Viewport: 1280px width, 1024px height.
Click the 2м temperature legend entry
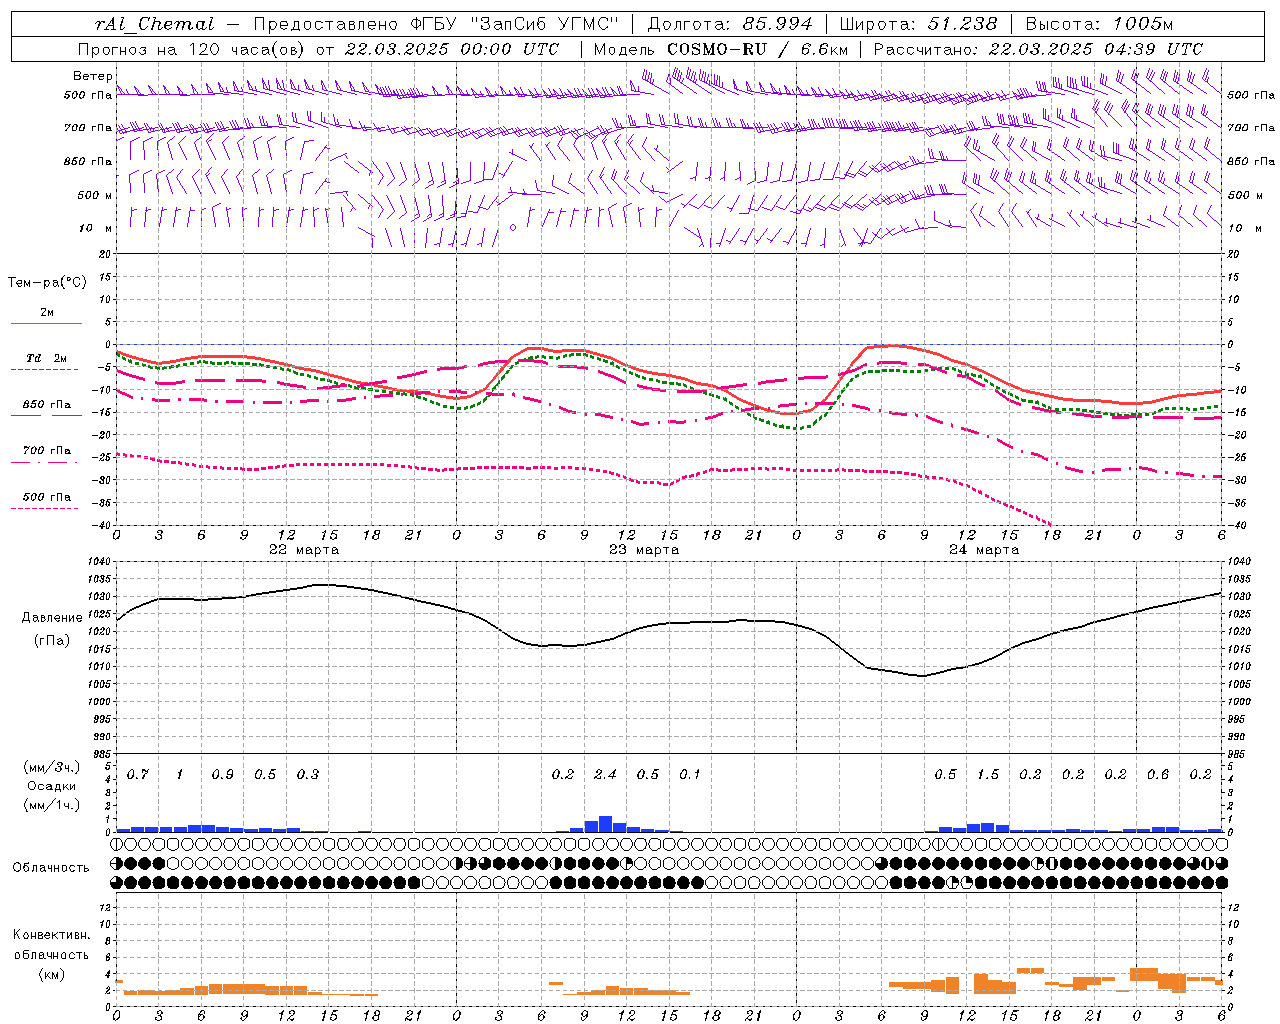coord(46,313)
